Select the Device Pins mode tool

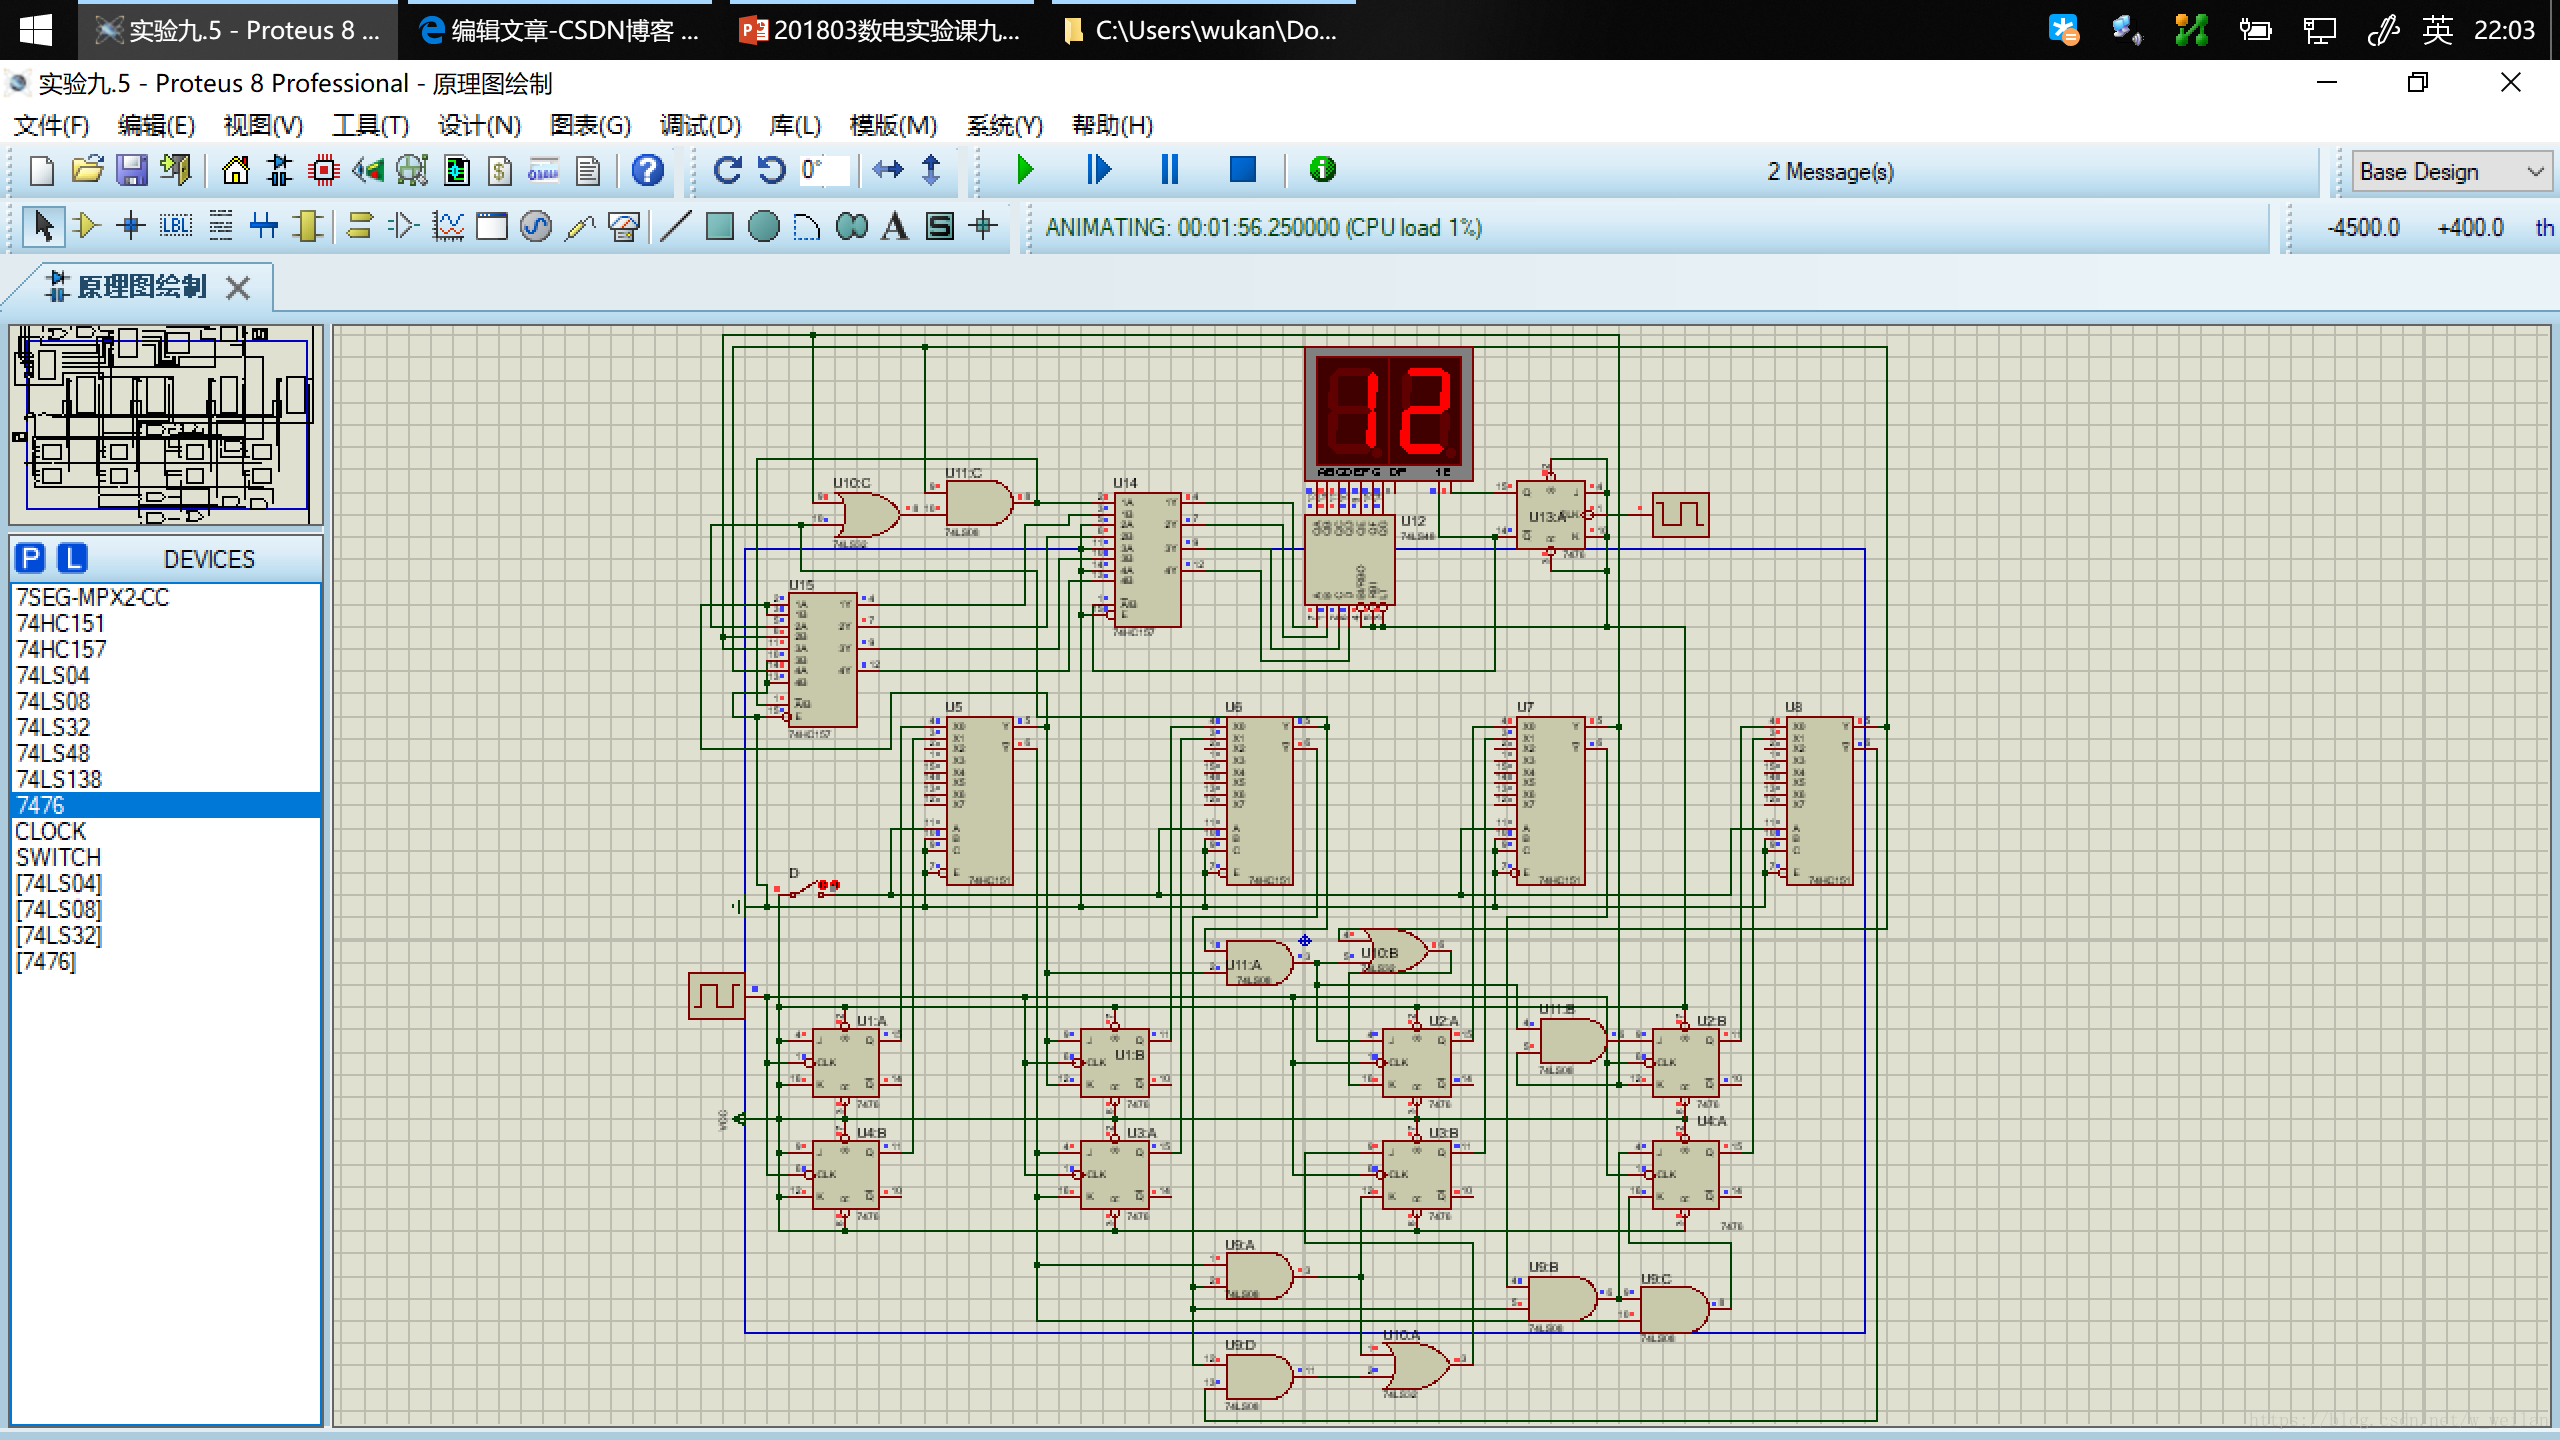pyautogui.click(x=403, y=226)
